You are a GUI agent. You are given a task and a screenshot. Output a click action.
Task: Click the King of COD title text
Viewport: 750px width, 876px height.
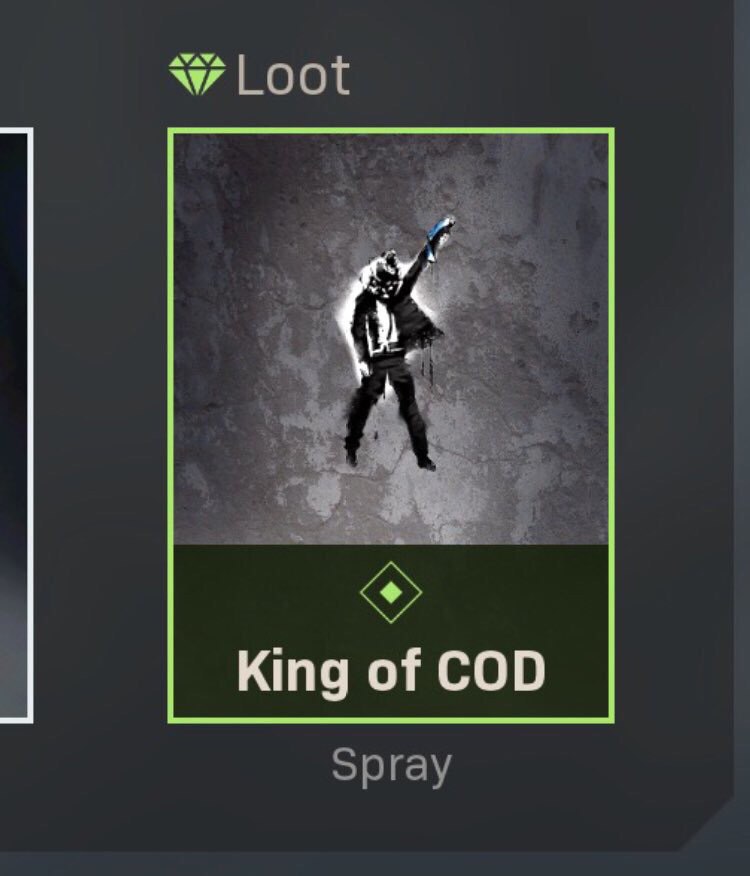pos(391,672)
